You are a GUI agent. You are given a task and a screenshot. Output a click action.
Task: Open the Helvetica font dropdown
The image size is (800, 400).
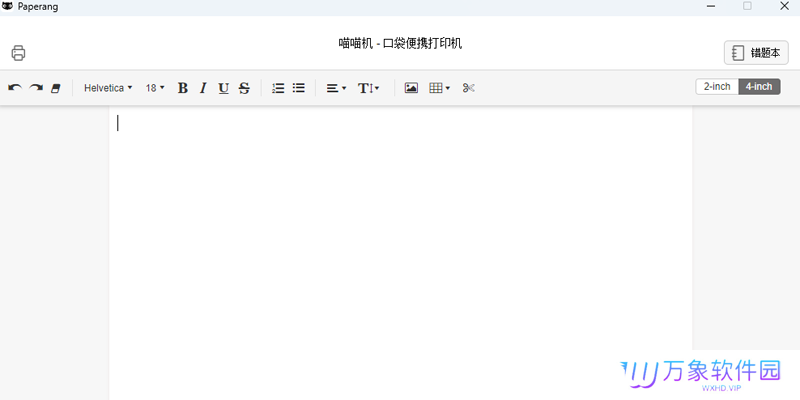108,88
